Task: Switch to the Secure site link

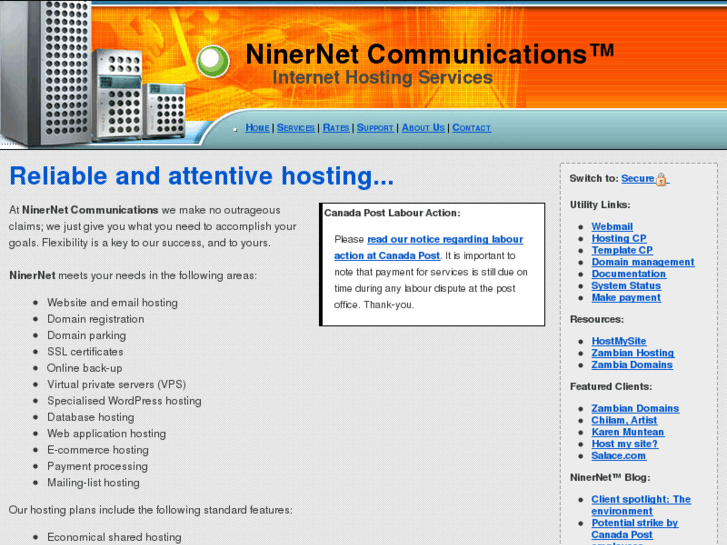Action: tap(638, 179)
